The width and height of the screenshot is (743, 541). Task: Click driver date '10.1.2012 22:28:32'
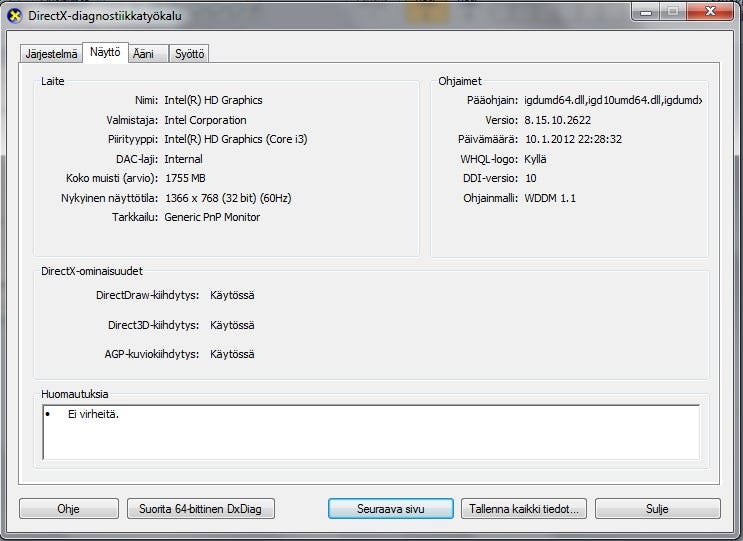573,139
